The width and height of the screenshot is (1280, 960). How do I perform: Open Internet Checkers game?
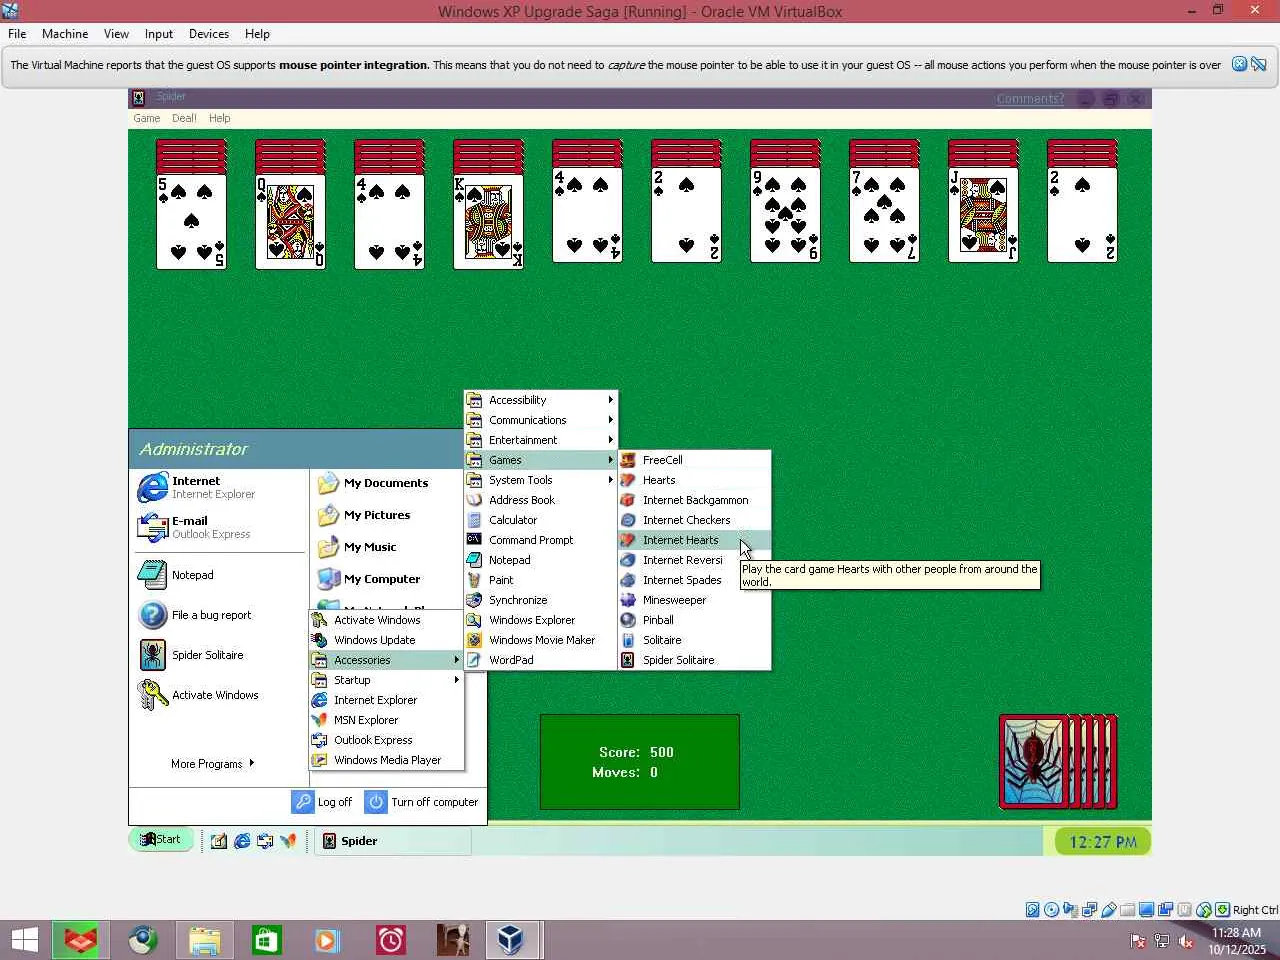coord(695,520)
